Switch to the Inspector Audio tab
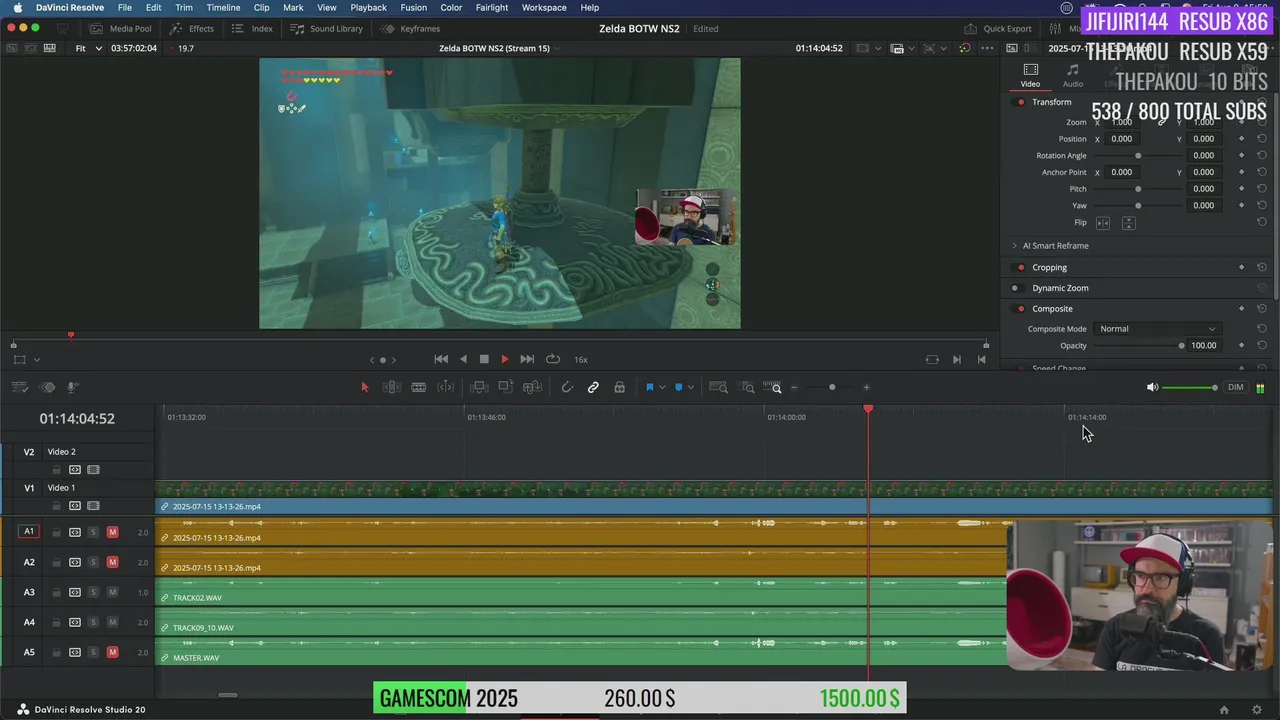Viewport: 1280px width, 720px height. 1072,76
